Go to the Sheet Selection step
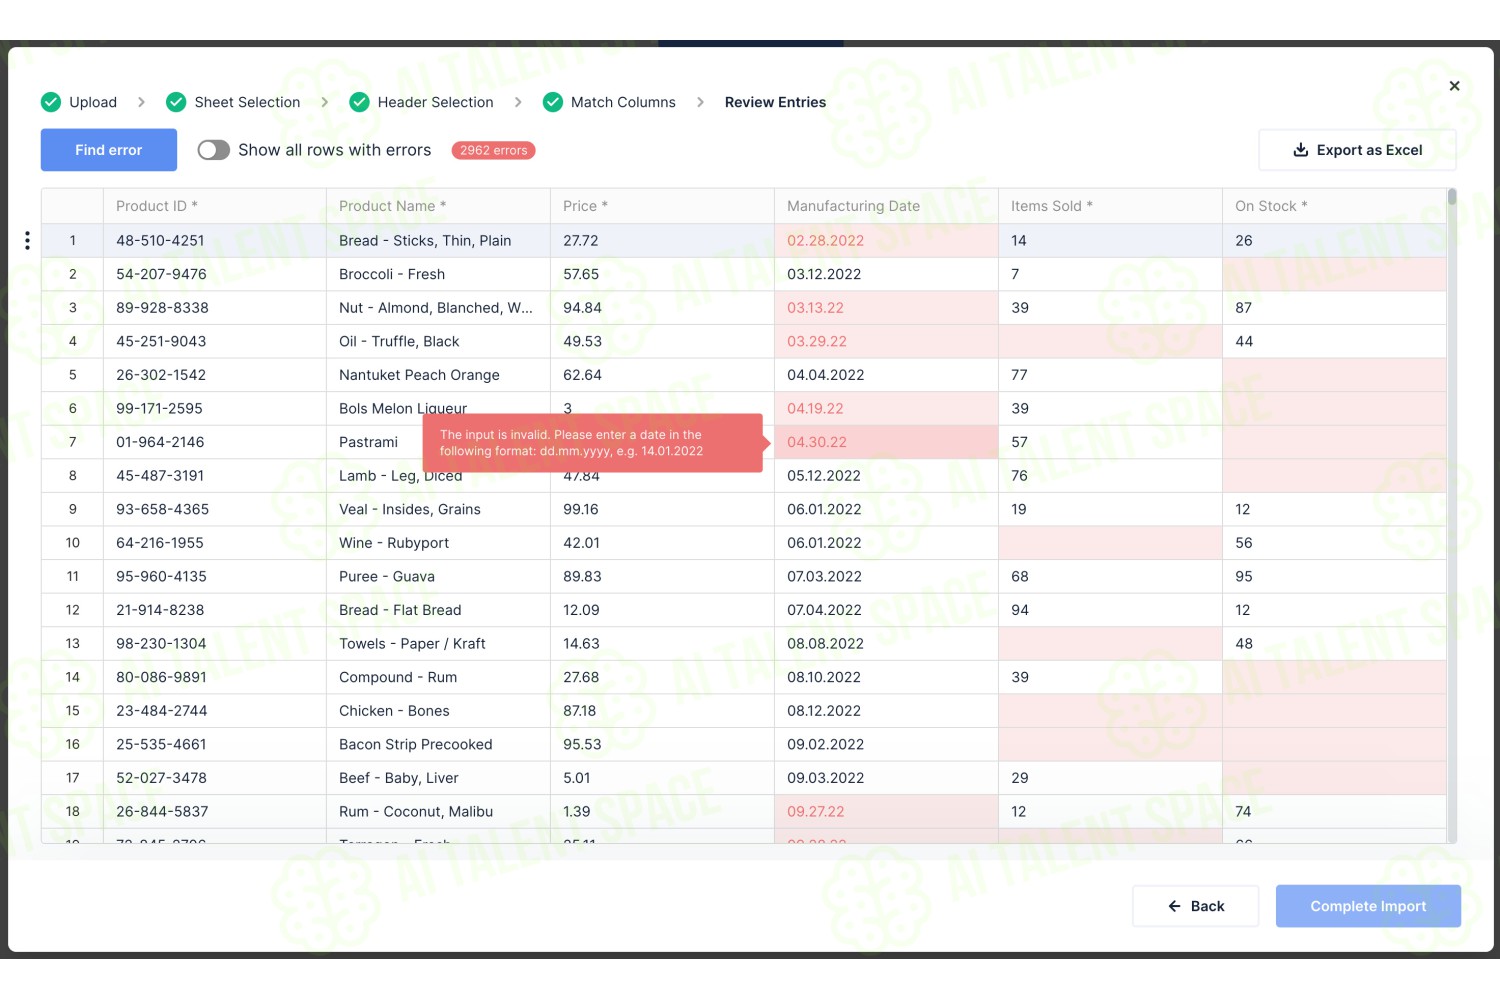 (247, 102)
